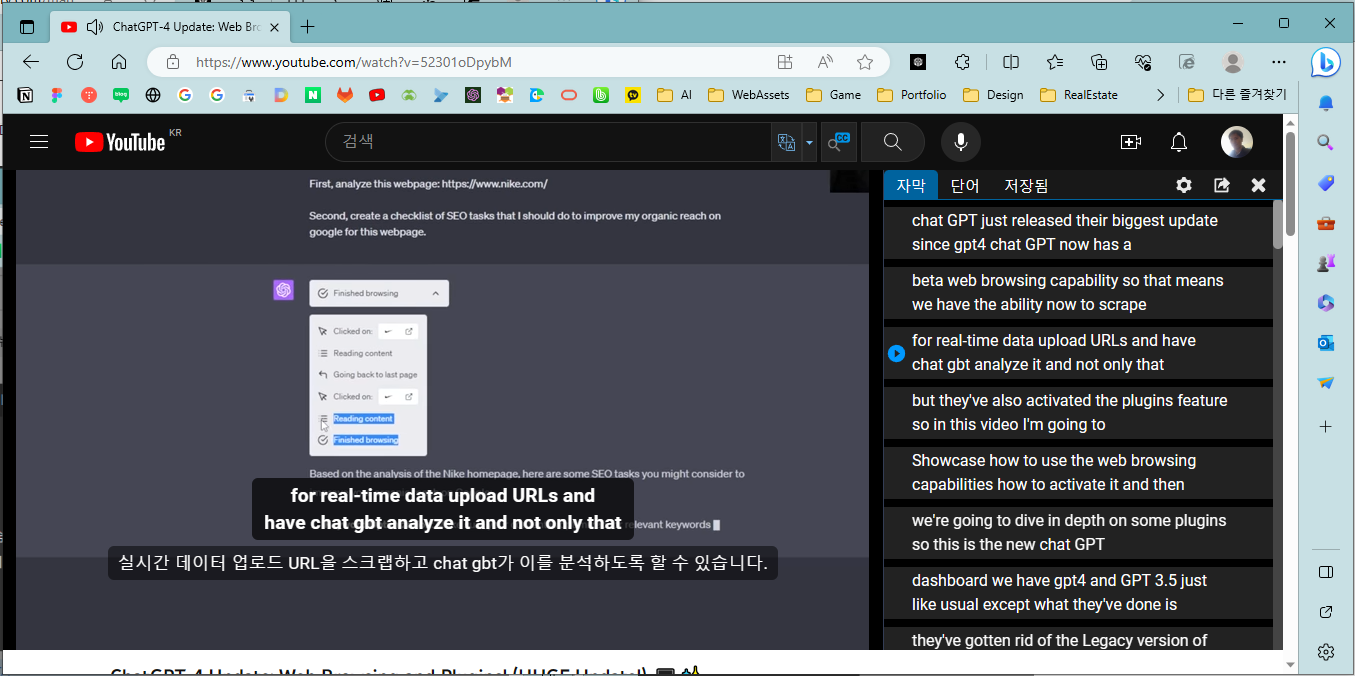Viewport: 1355px width, 676px height.
Task: Open the Favorites list button
Action: coord(1055,62)
